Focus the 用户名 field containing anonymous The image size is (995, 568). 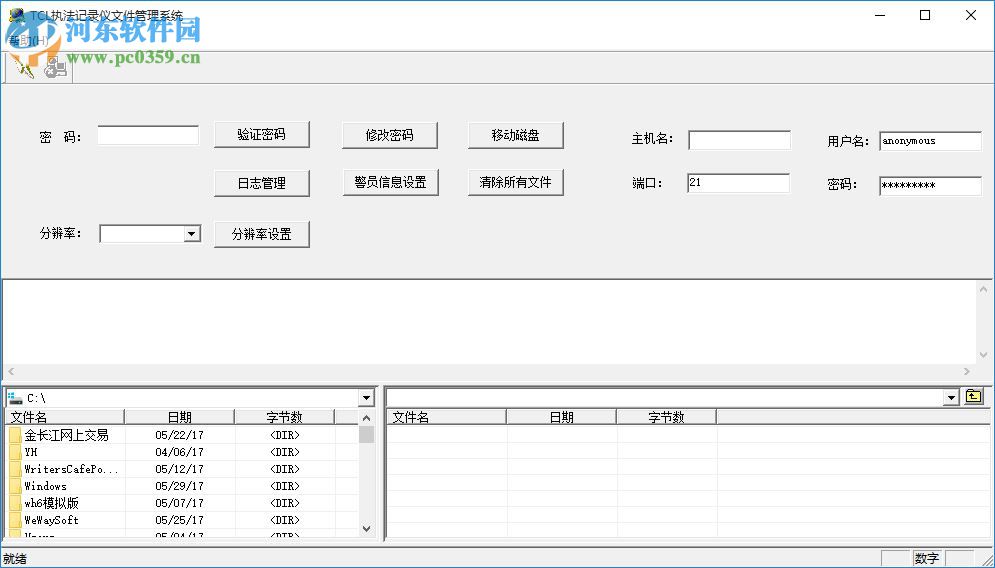[x=930, y=141]
